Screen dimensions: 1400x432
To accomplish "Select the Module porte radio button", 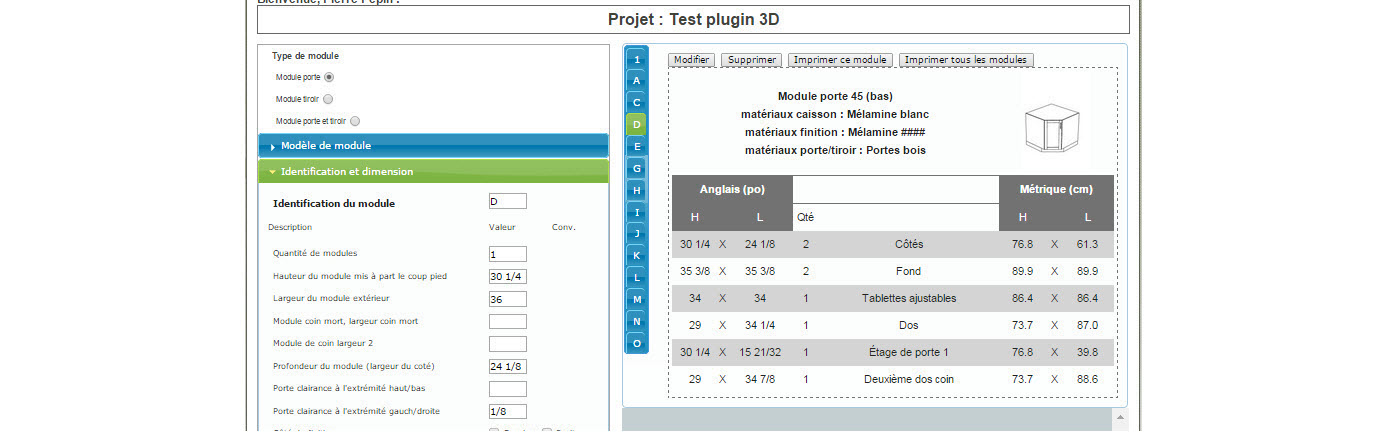I will pyautogui.click(x=329, y=77).
